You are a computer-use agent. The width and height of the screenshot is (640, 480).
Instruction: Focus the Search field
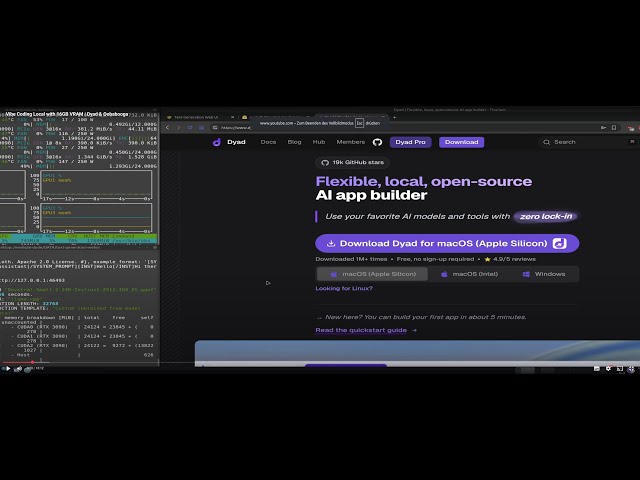[588, 142]
